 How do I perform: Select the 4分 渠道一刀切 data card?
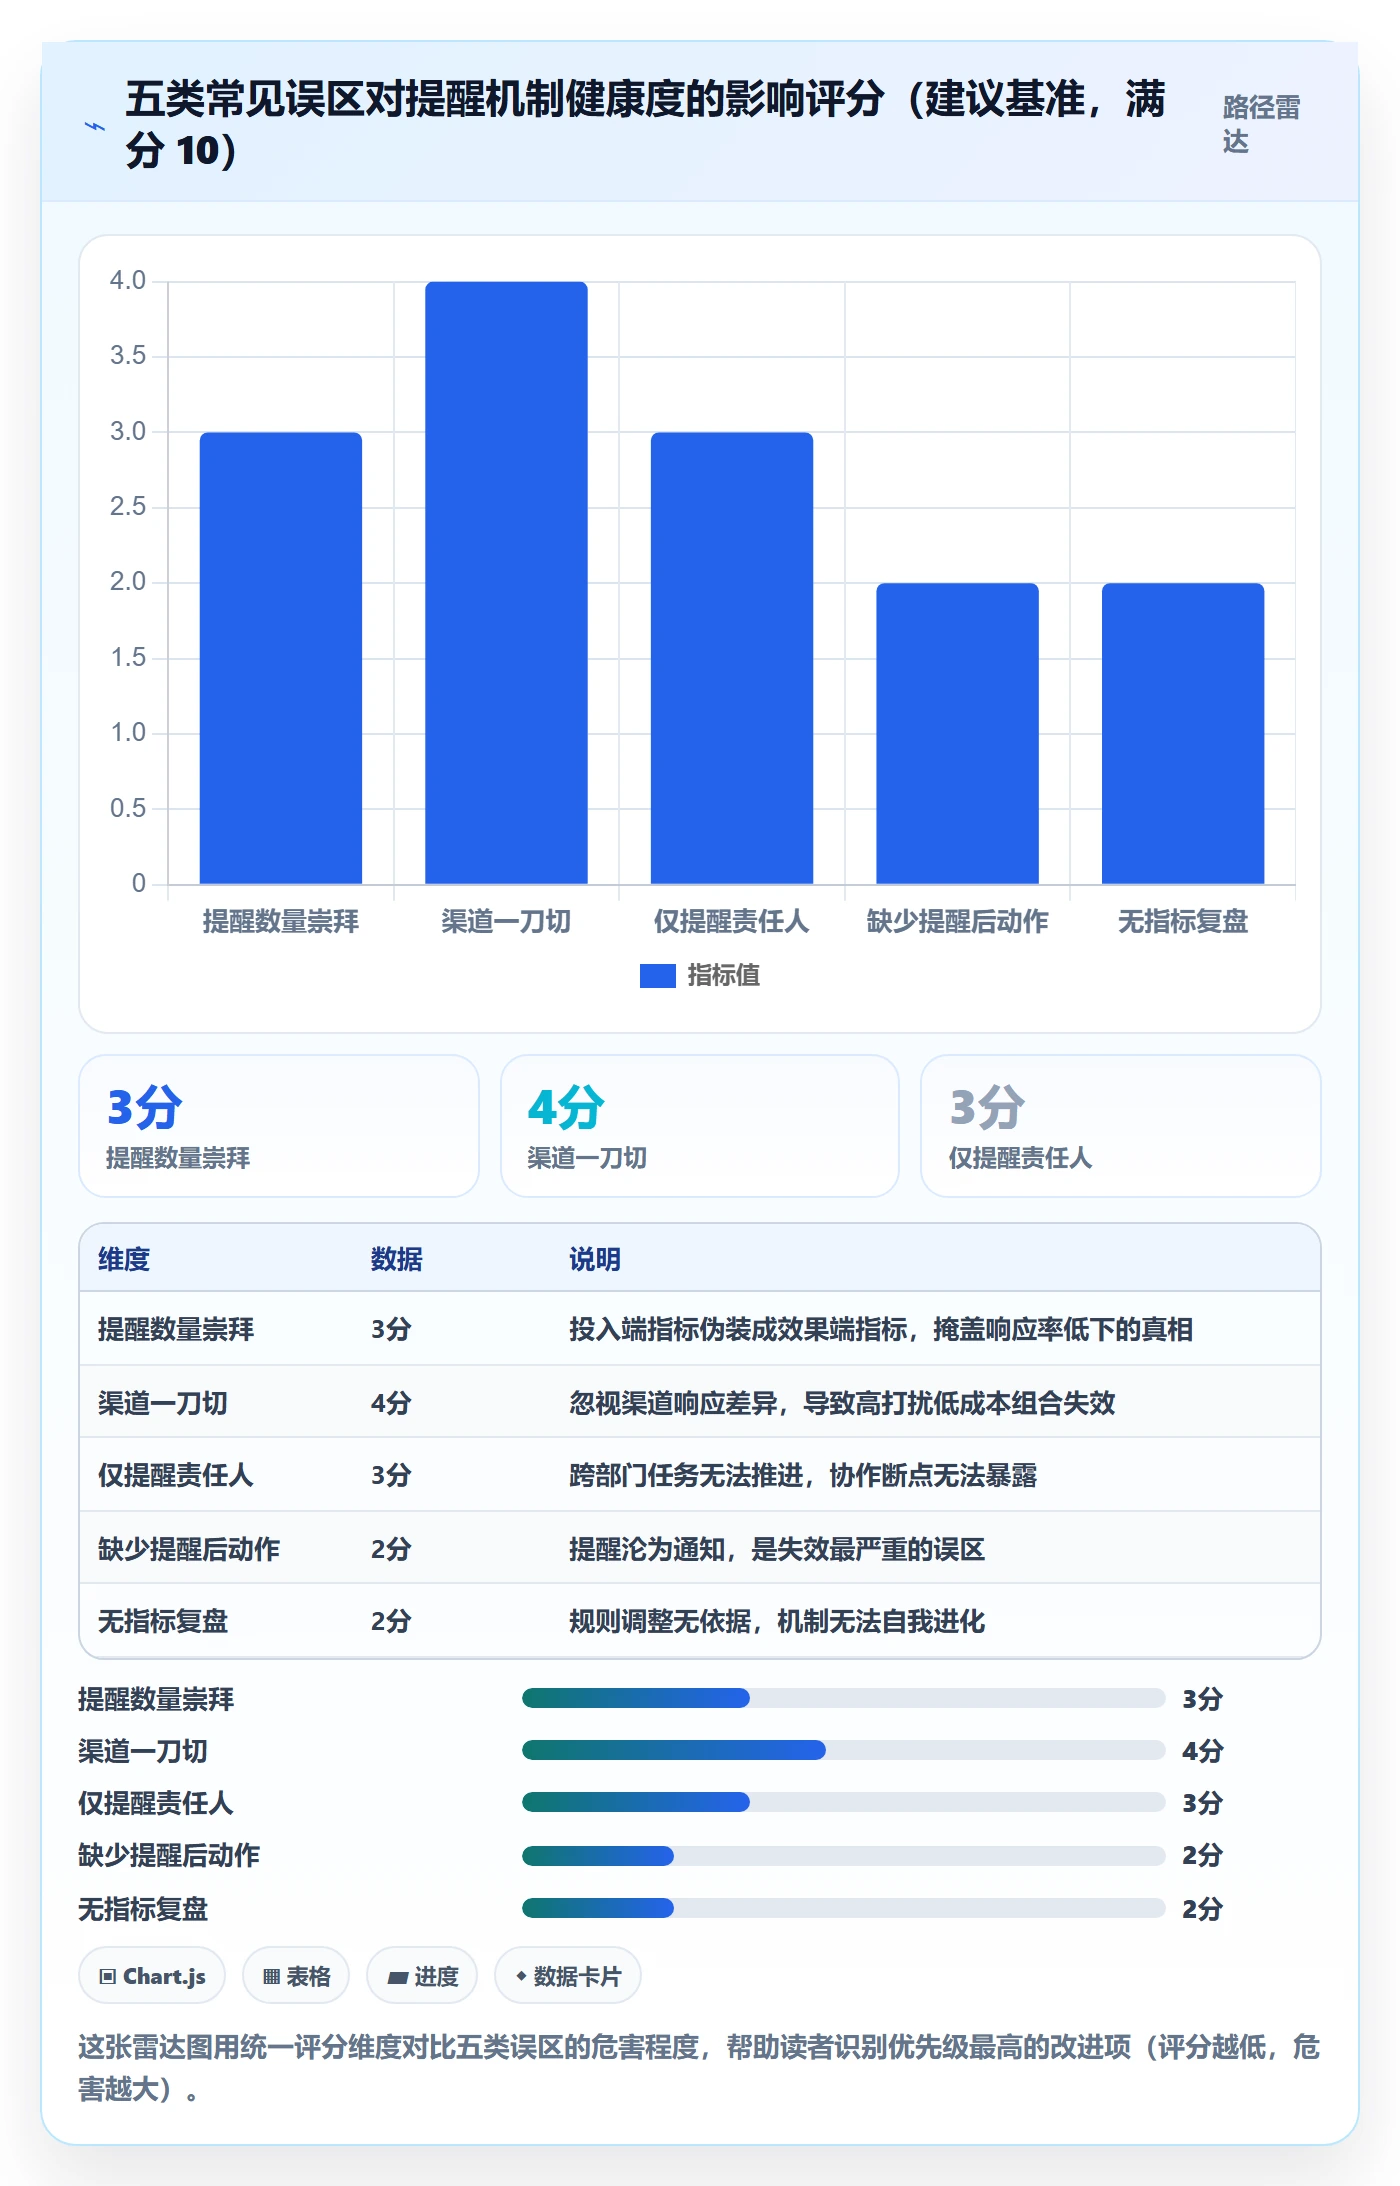coord(700,1126)
